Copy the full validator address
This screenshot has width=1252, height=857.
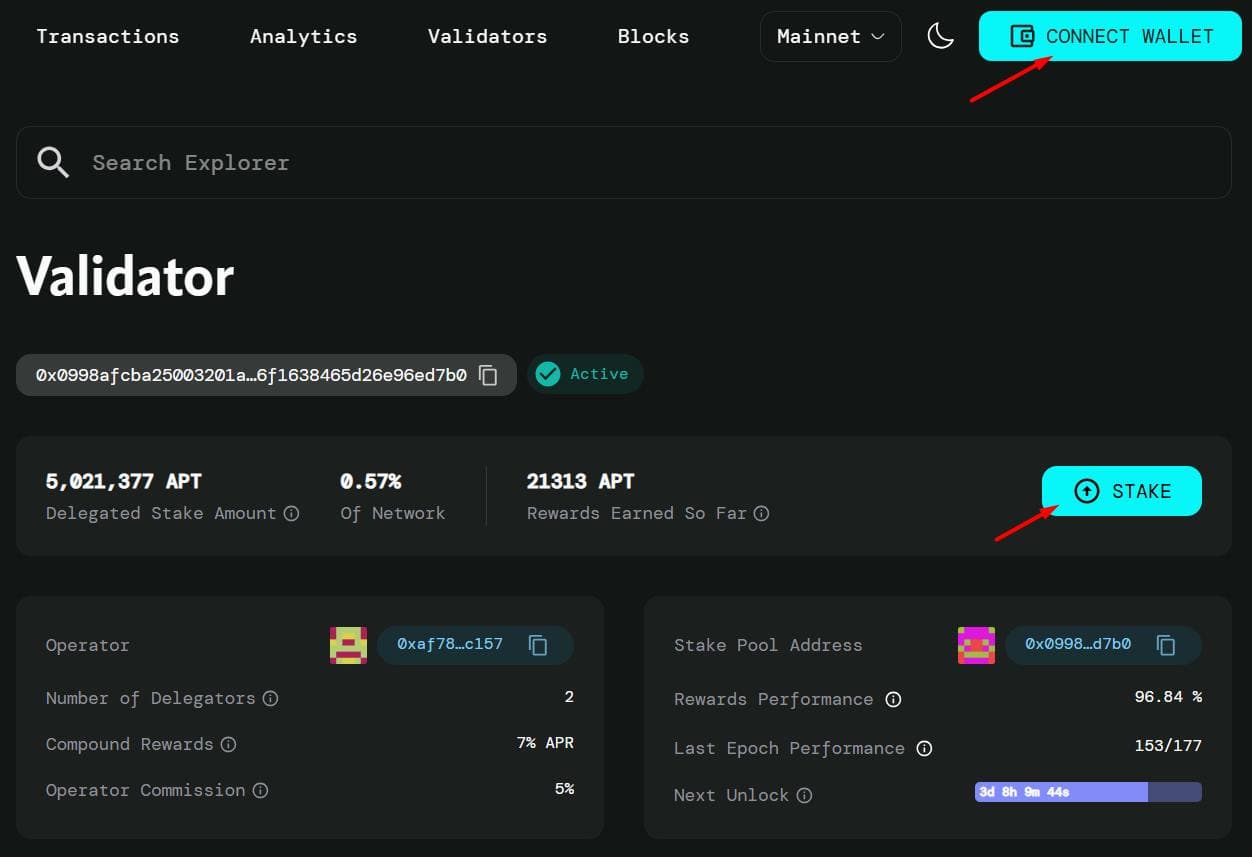point(488,375)
